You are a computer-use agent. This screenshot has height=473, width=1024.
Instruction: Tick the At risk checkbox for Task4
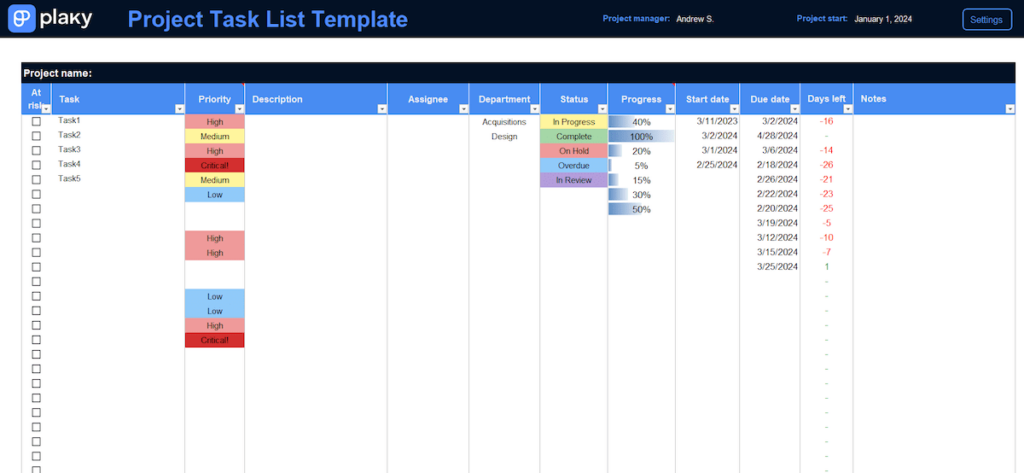37,165
